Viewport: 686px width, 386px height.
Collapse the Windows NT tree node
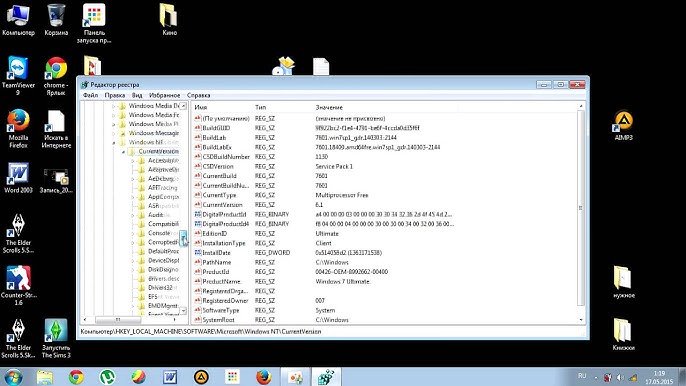pos(114,143)
